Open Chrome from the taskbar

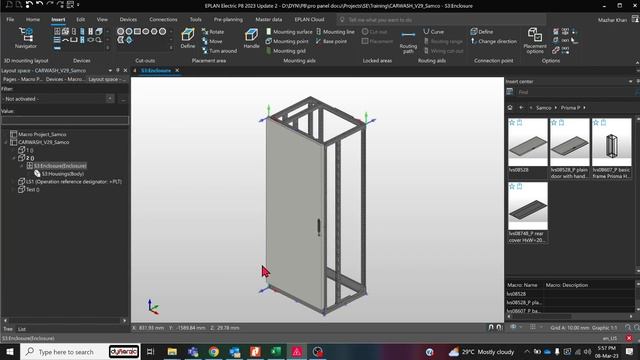coord(213,351)
